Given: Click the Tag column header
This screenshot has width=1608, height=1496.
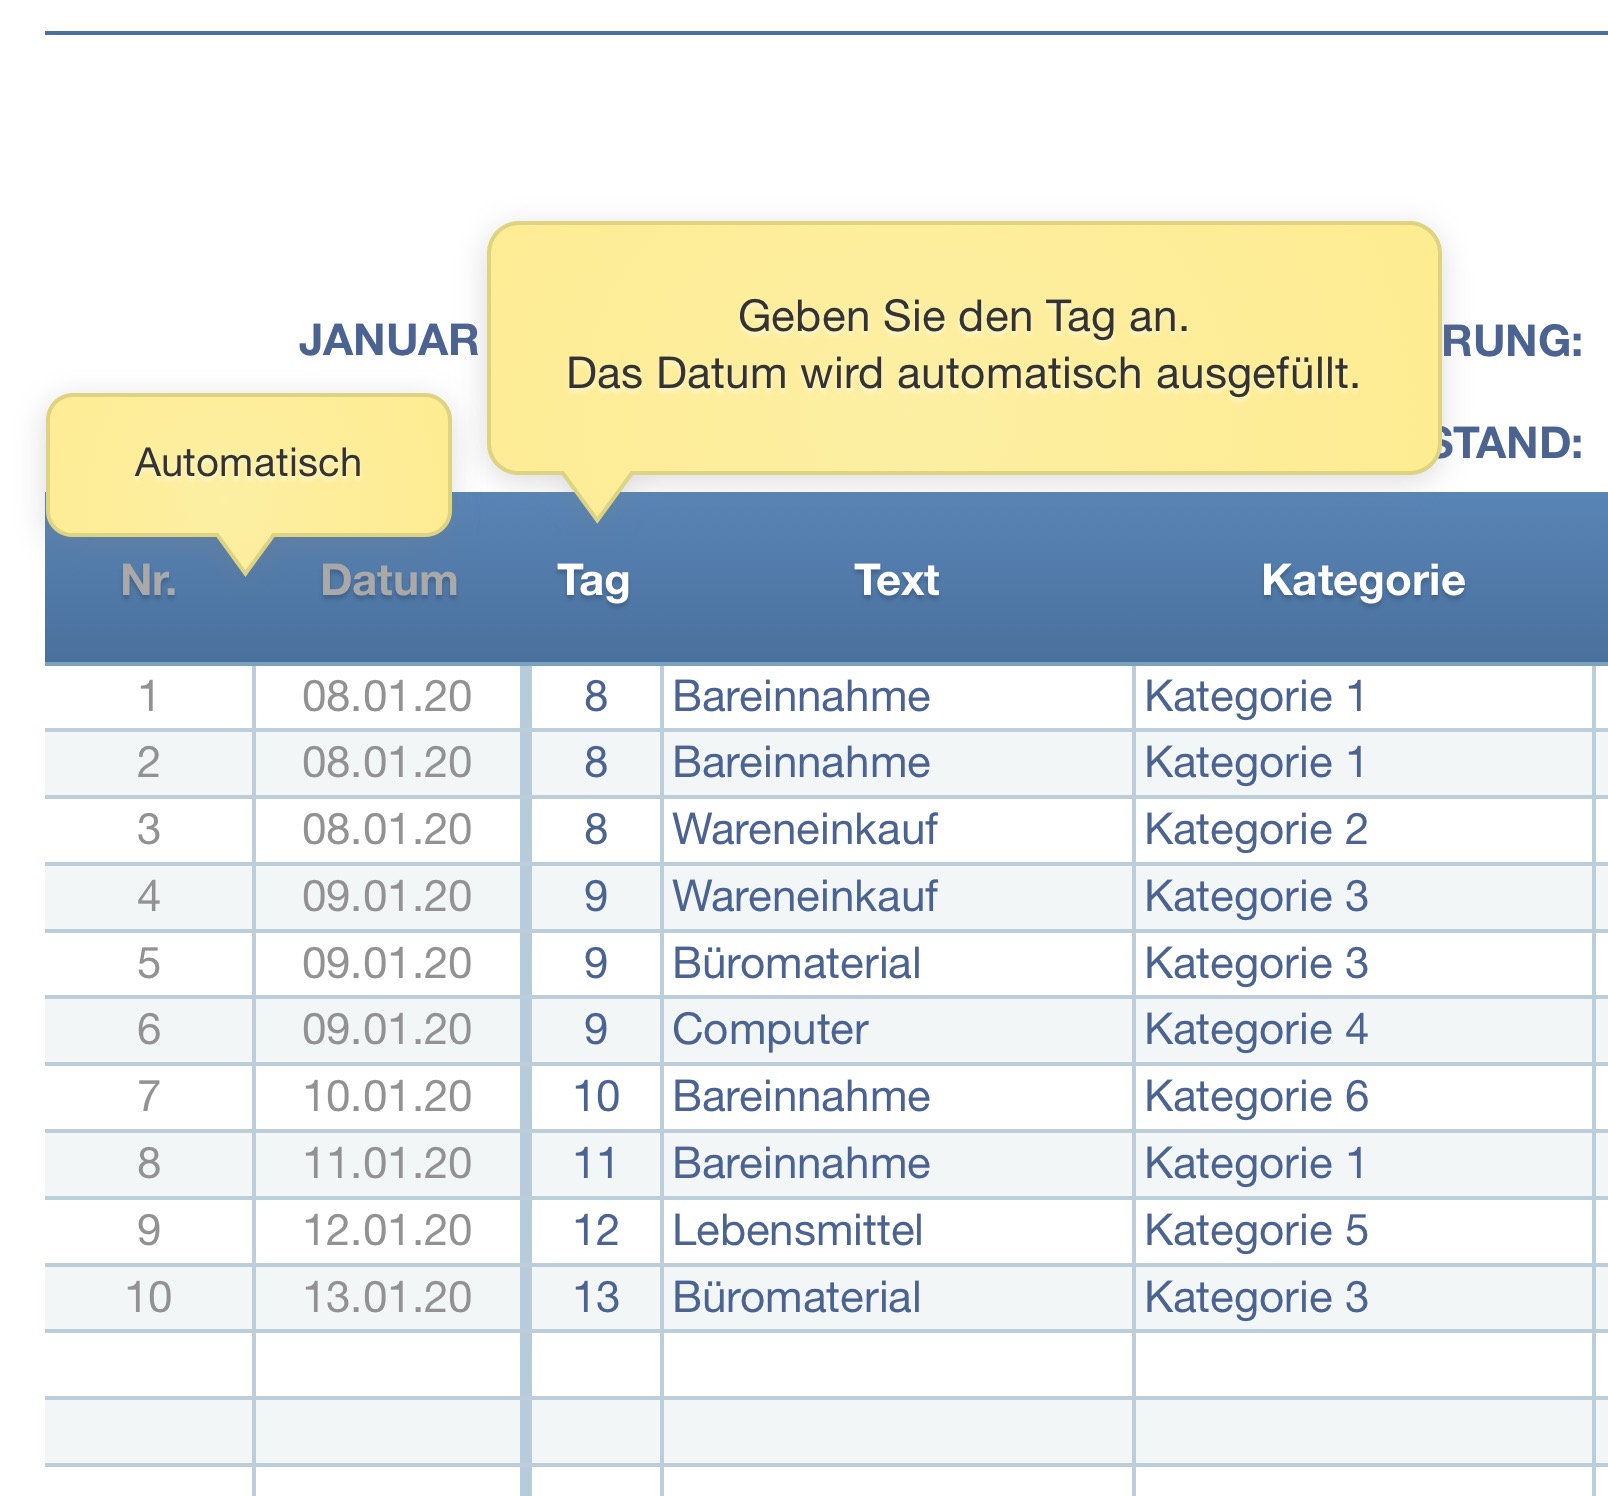Looking at the screenshot, I should [x=594, y=581].
